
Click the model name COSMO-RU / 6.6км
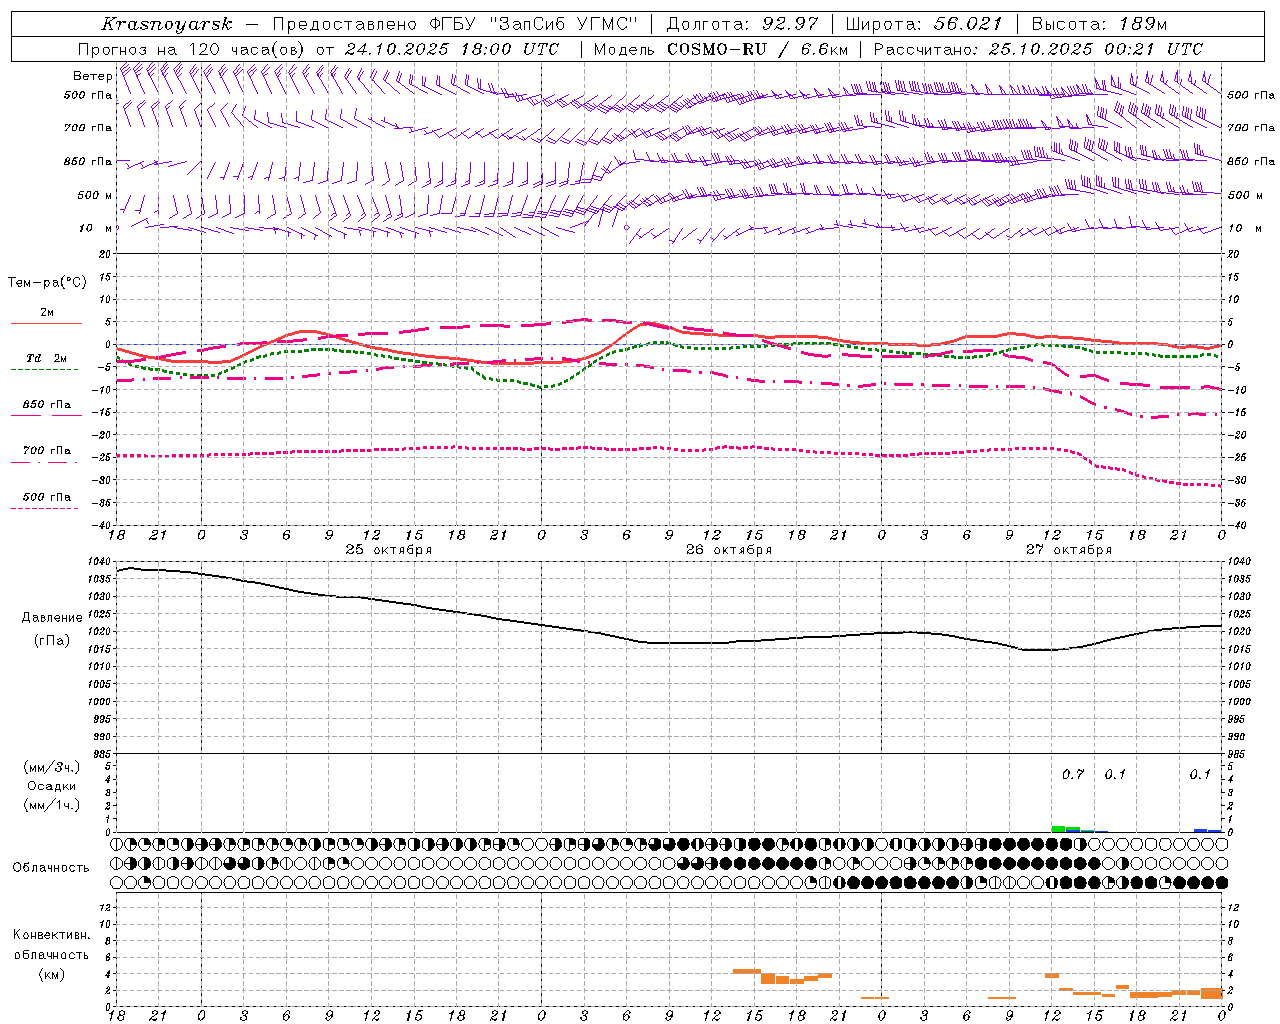[758, 49]
